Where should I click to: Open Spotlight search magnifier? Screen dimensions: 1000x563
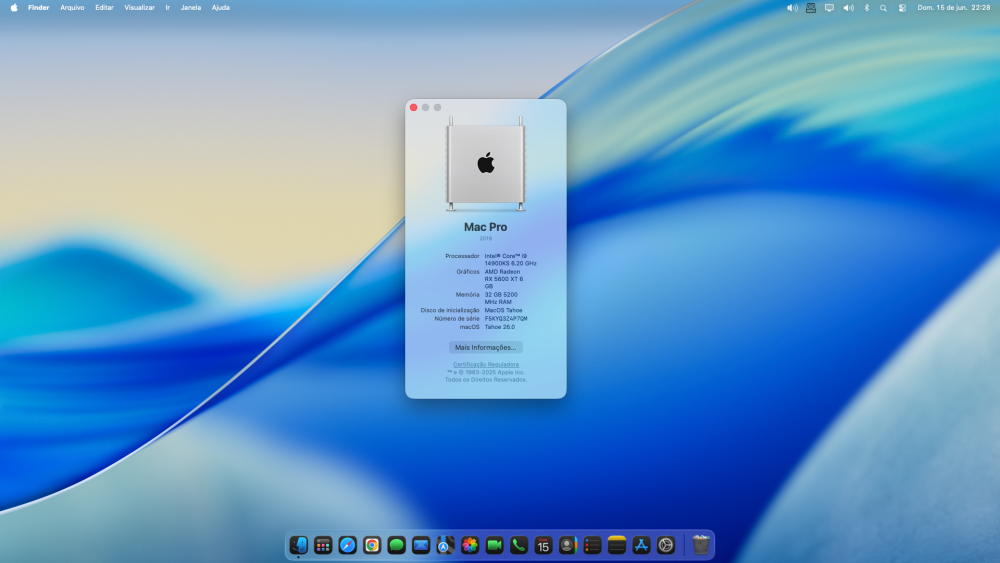(x=883, y=8)
